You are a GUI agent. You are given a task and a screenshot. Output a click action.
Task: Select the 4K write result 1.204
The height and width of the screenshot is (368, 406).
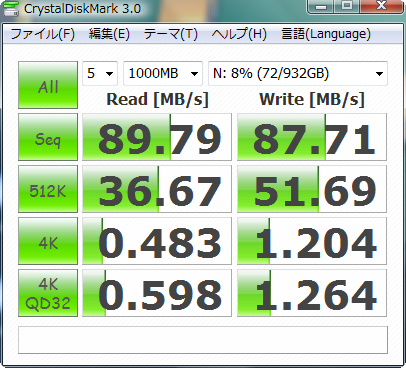pyautogui.click(x=312, y=241)
